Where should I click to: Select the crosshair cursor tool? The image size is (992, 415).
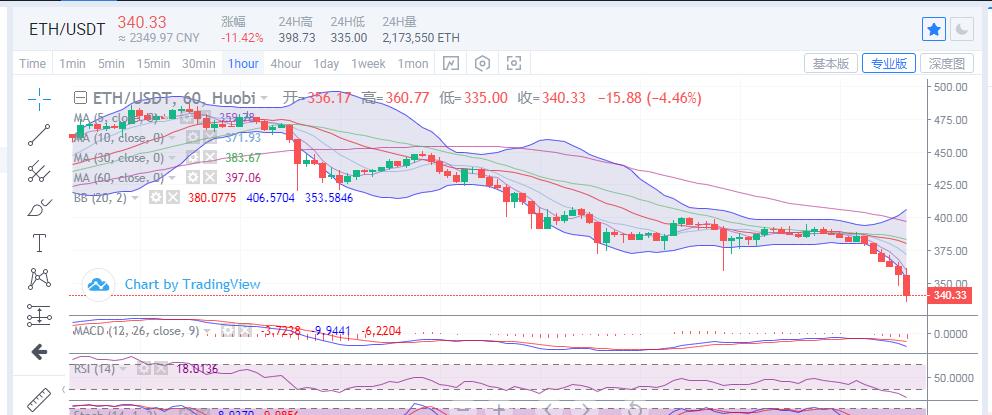click(39, 98)
